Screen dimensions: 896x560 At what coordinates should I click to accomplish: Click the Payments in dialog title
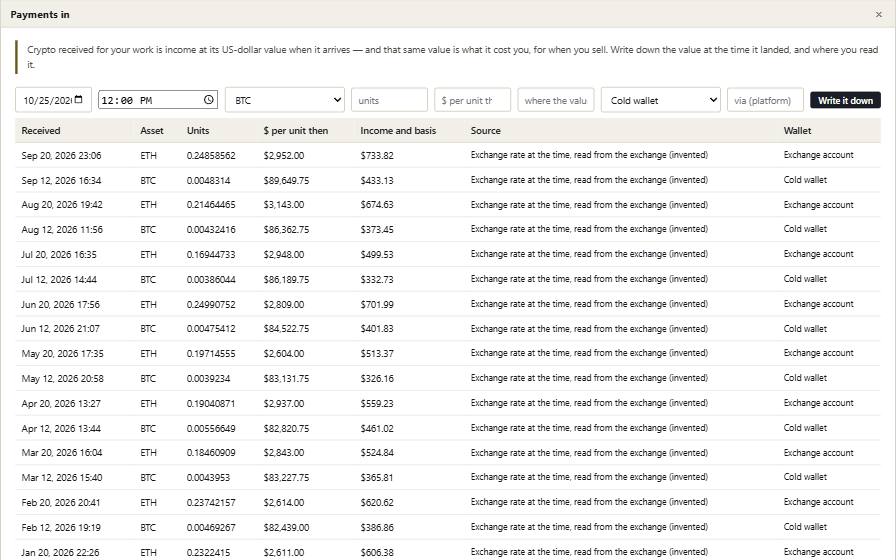click(x=39, y=14)
